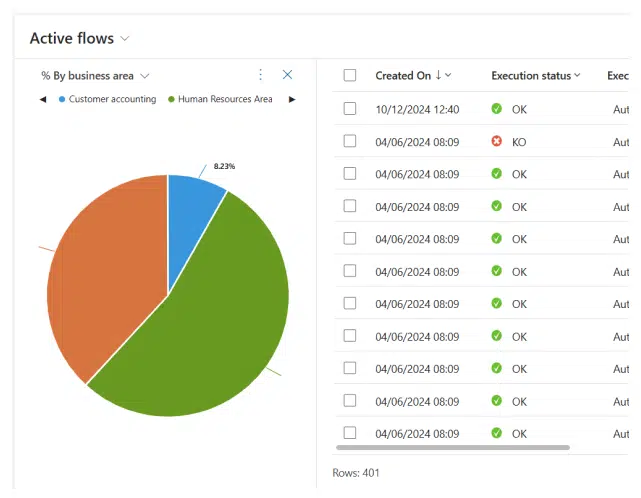Click Human Resources Area legend label
The image size is (641, 498).
click(x=225, y=99)
